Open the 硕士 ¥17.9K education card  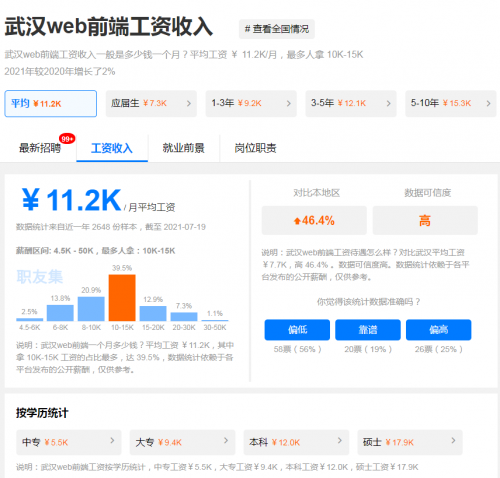click(410, 442)
